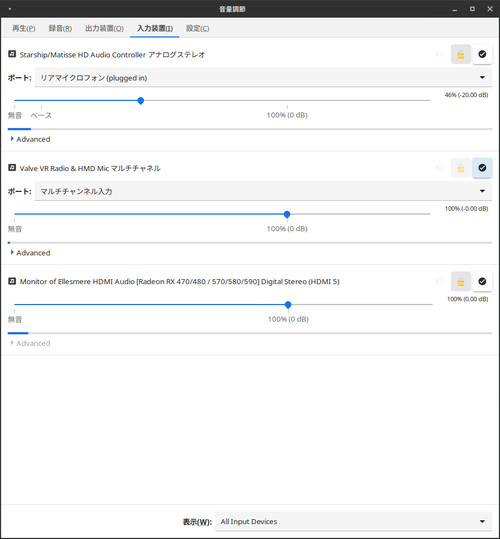This screenshot has width=500, height=539.
Task: Expand Advanced under Starship/Matisse HD Audio Controller
Action: point(30,139)
